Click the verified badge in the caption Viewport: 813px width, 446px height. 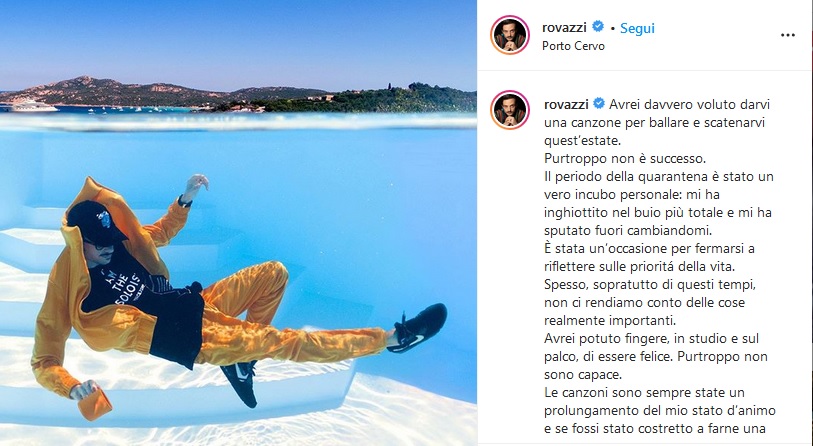tap(598, 104)
